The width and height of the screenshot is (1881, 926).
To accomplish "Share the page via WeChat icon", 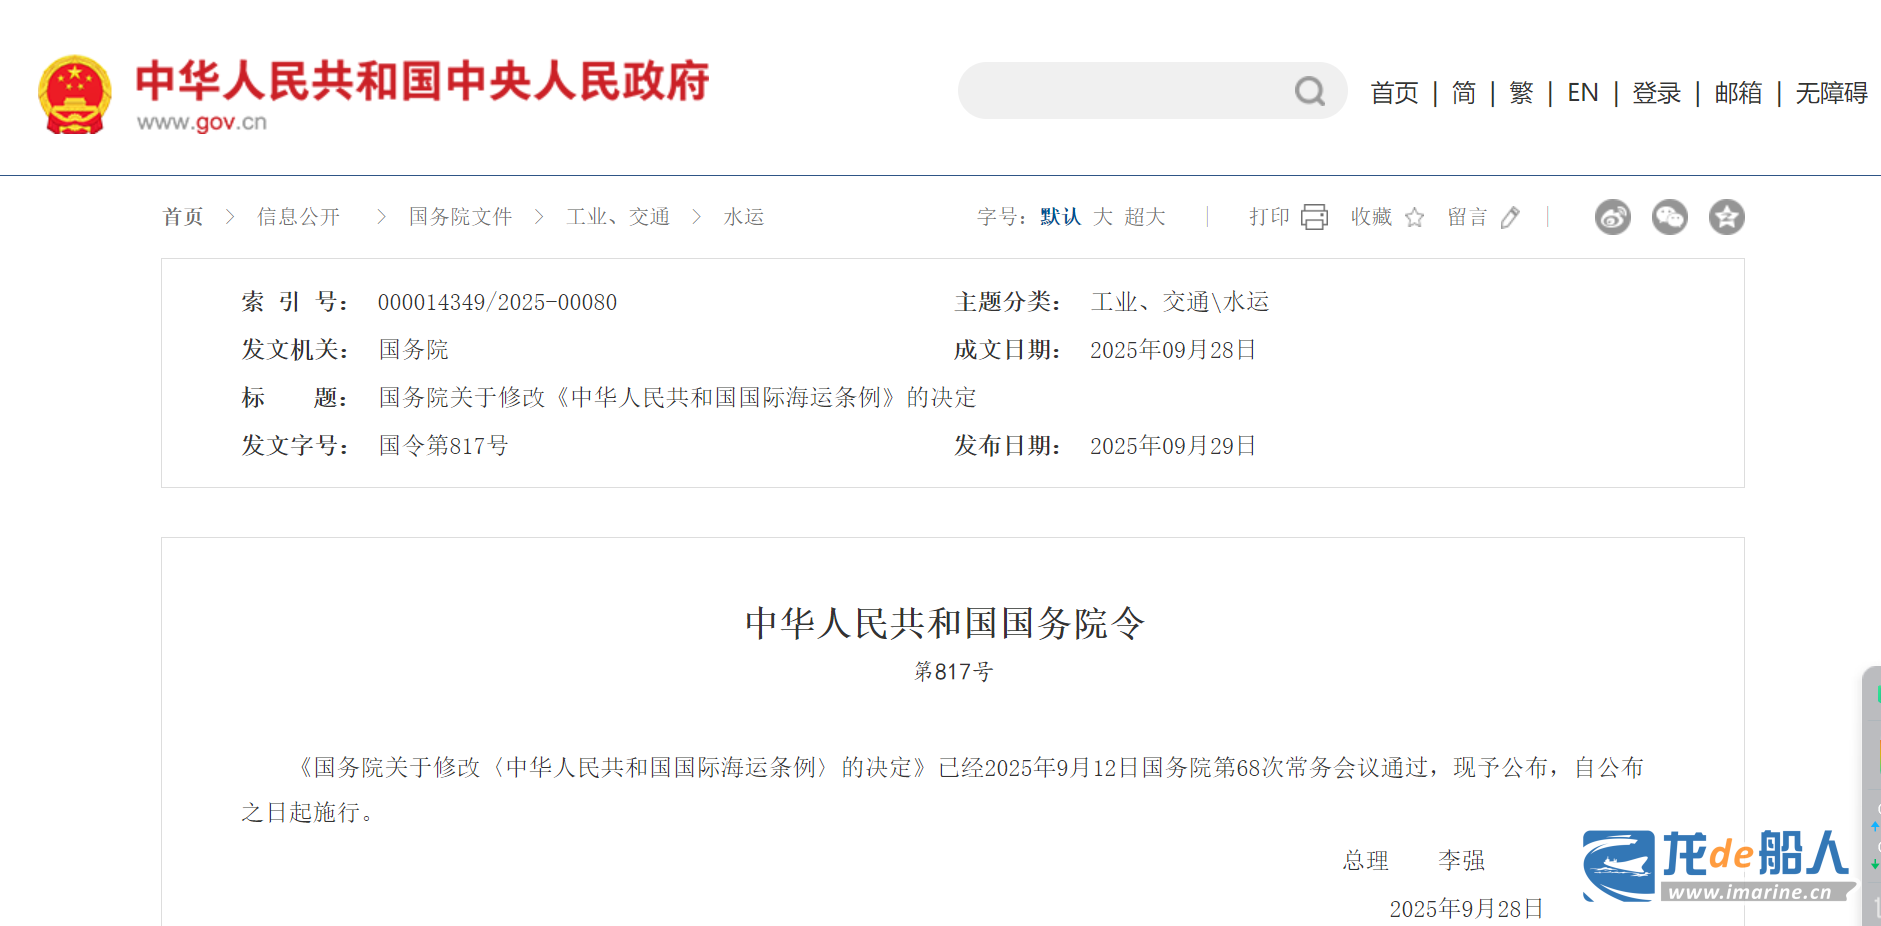I will [x=1669, y=217].
